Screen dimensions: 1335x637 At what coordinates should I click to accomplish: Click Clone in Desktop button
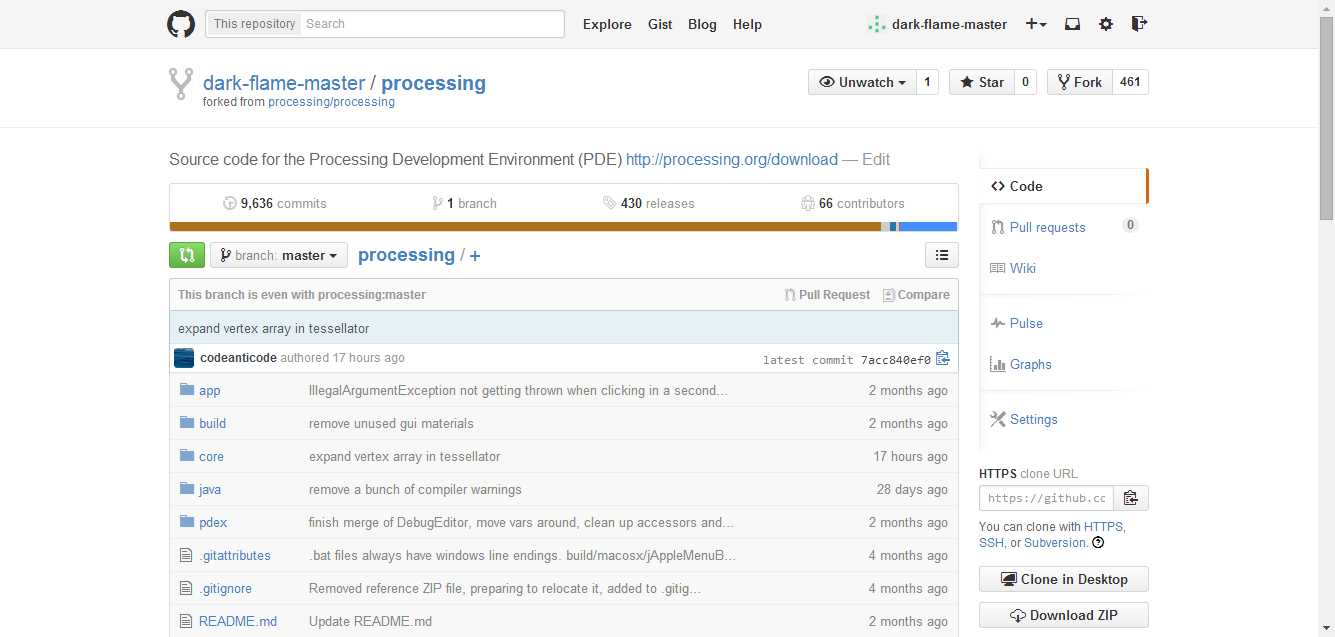(x=1063, y=579)
